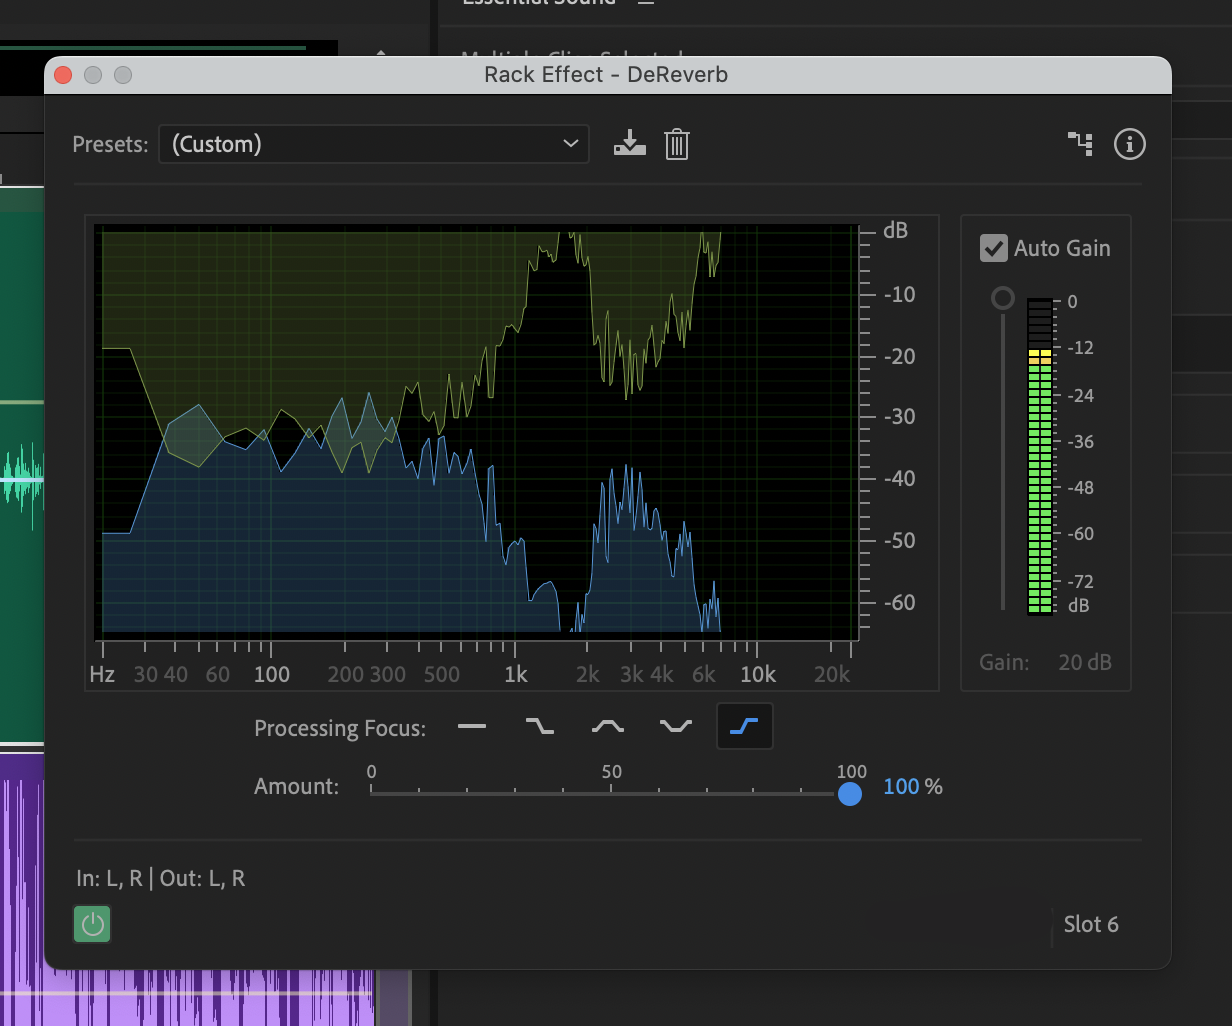Open the side-chain routing editor icon

(x=1080, y=144)
